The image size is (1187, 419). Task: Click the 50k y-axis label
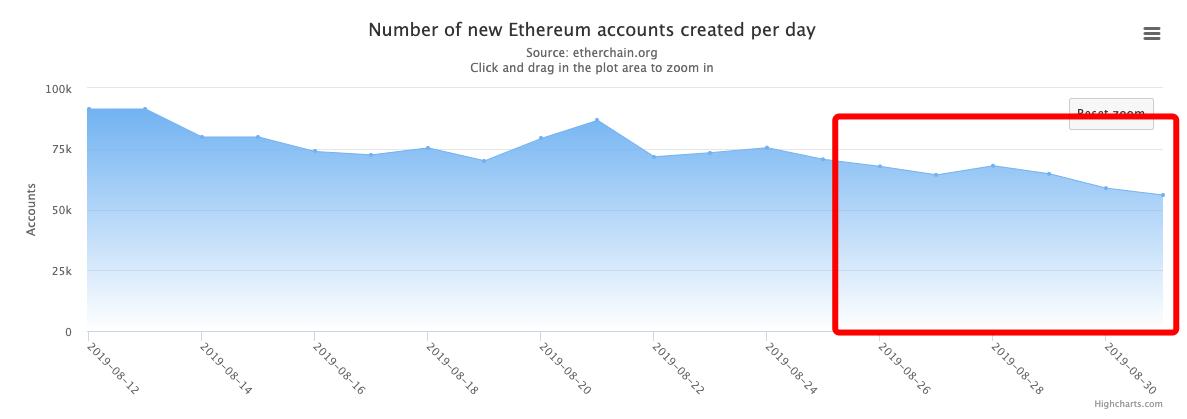pos(62,210)
